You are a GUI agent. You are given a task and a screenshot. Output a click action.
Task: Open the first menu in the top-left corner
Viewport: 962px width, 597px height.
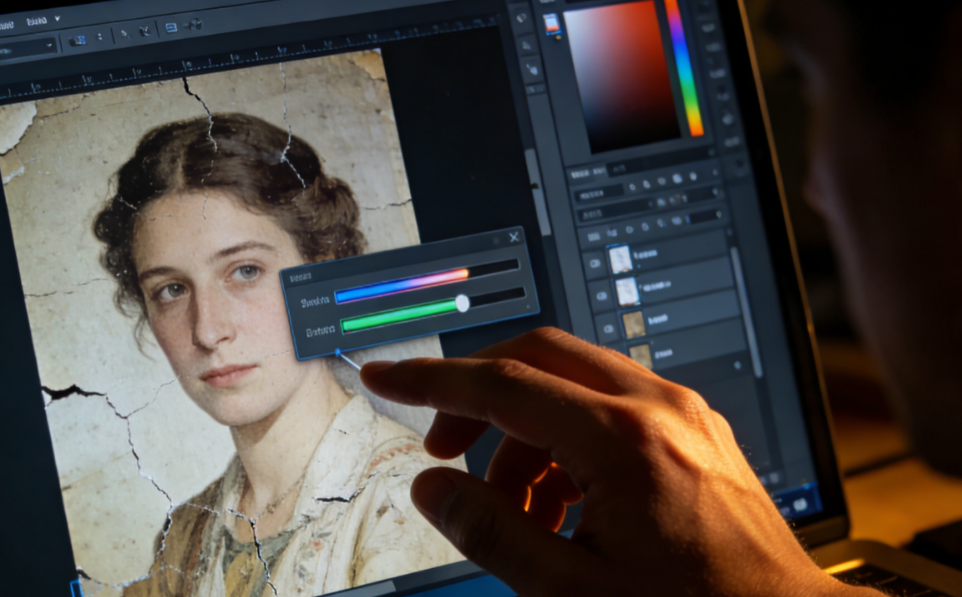(7, 22)
